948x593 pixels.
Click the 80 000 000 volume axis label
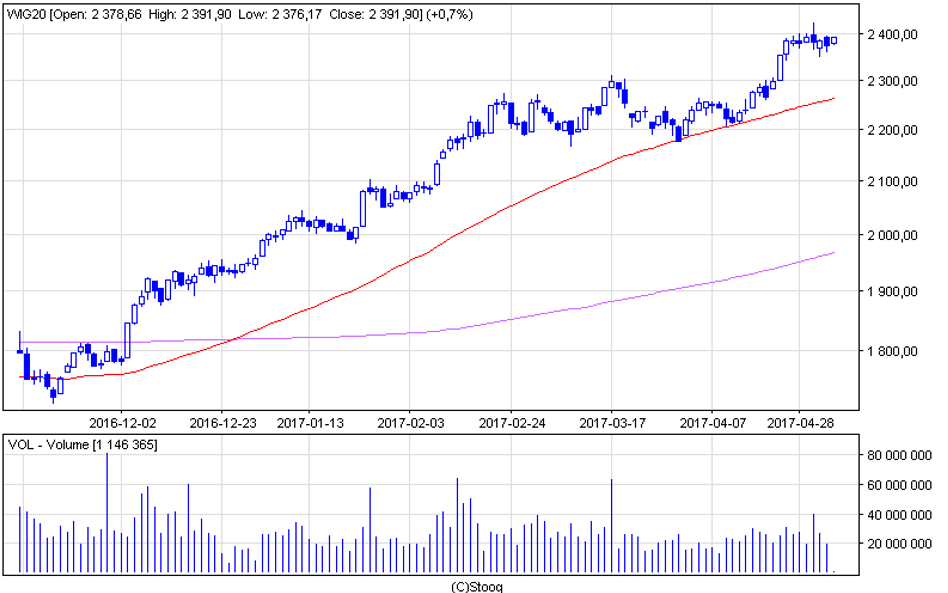[x=899, y=455]
